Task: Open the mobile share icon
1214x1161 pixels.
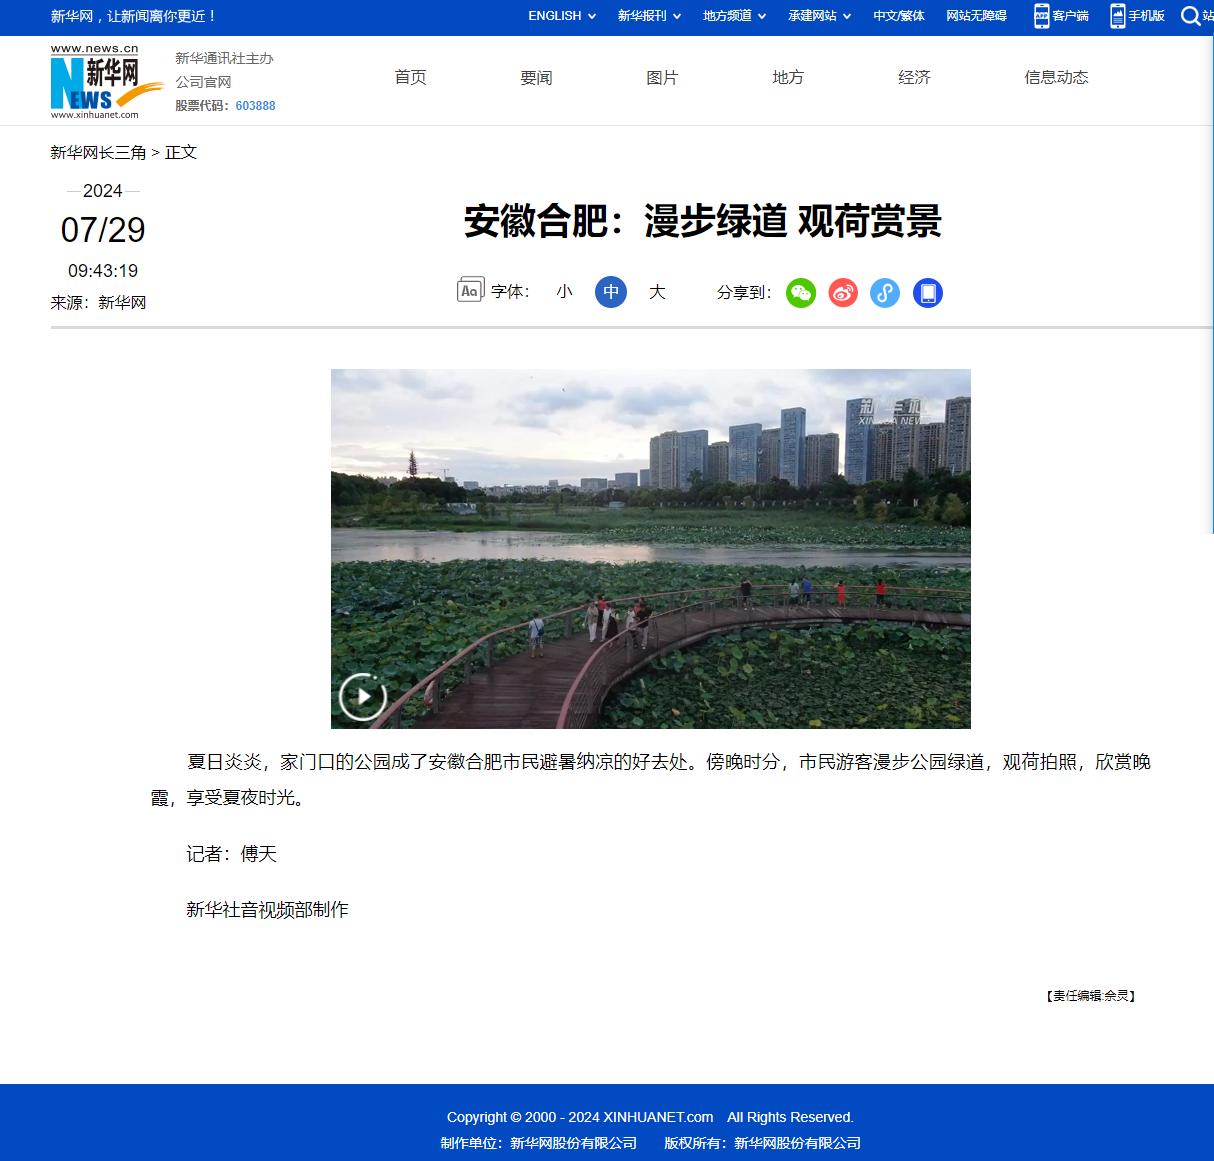Action: click(x=928, y=293)
